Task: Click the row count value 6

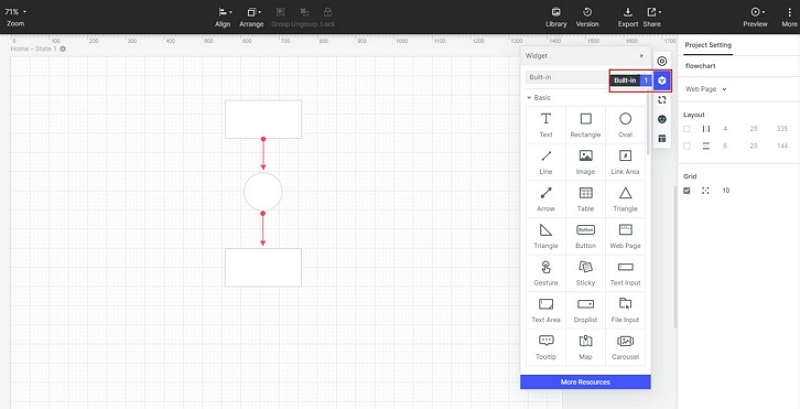Action: click(x=725, y=146)
